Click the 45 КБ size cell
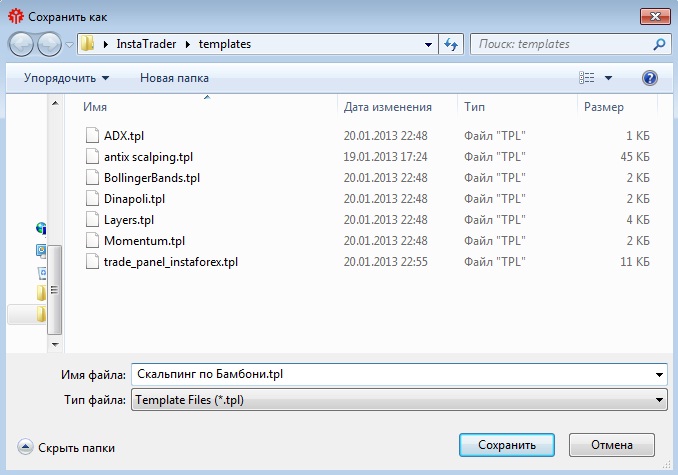Viewport: 678px width, 475px height. point(635,156)
